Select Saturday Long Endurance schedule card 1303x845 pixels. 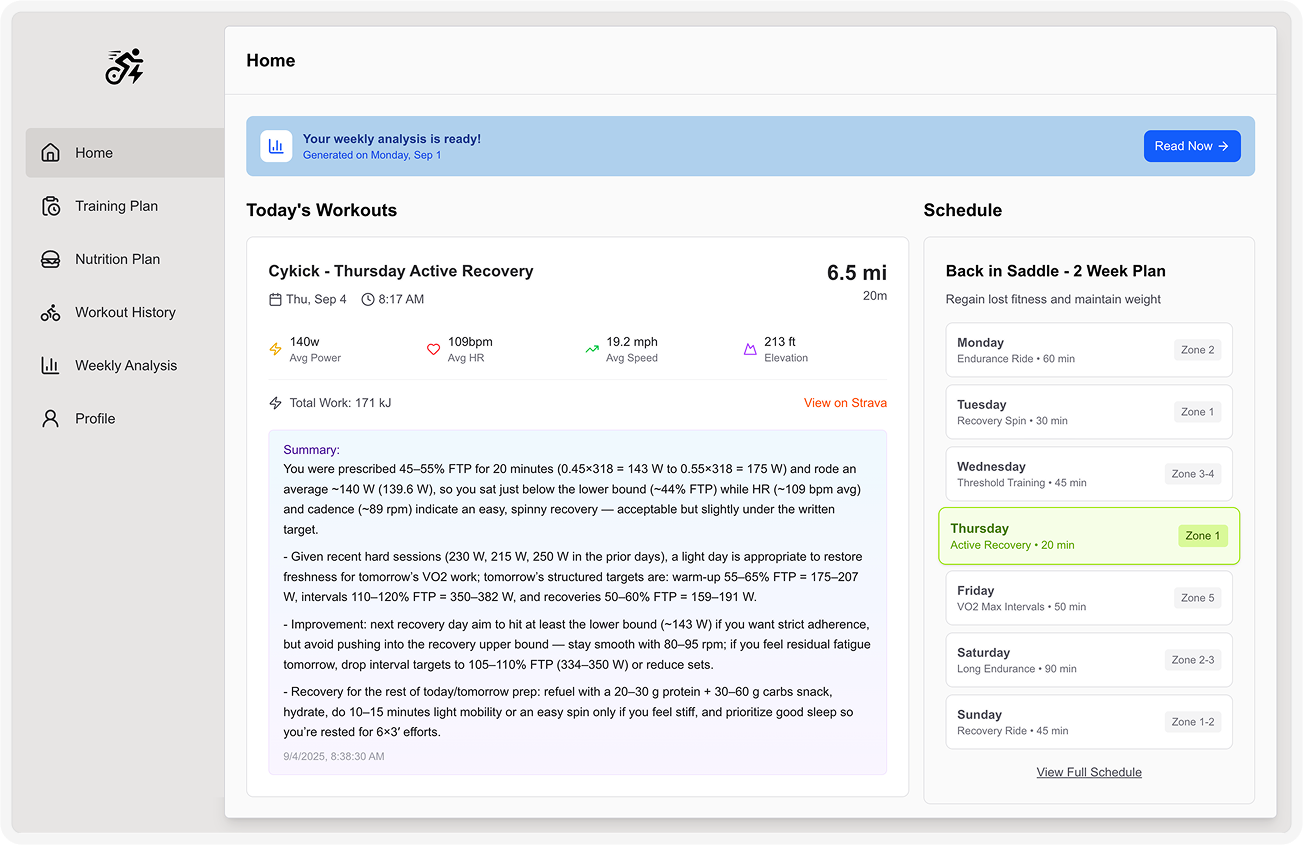[x=1089, y=660]
